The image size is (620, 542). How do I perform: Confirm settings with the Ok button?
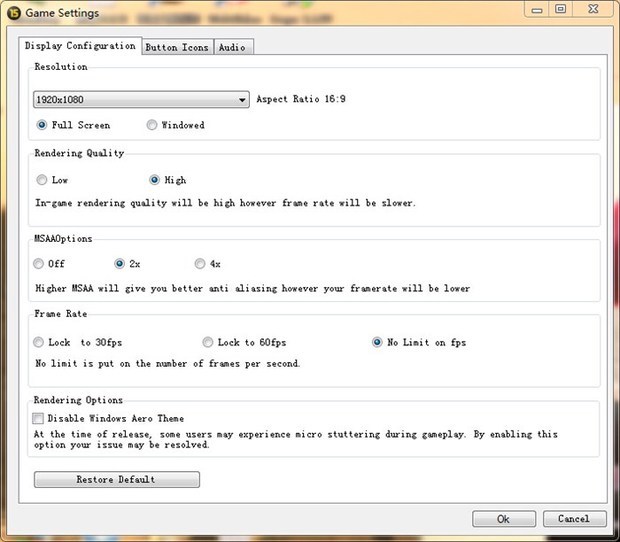(x=503, y=519)
